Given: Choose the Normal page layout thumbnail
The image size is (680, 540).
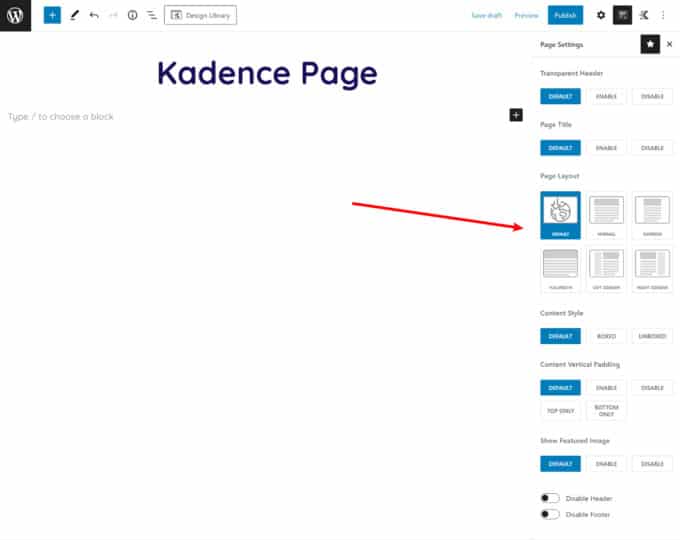Looking at the screenshot, I should [x=606, y=216].
